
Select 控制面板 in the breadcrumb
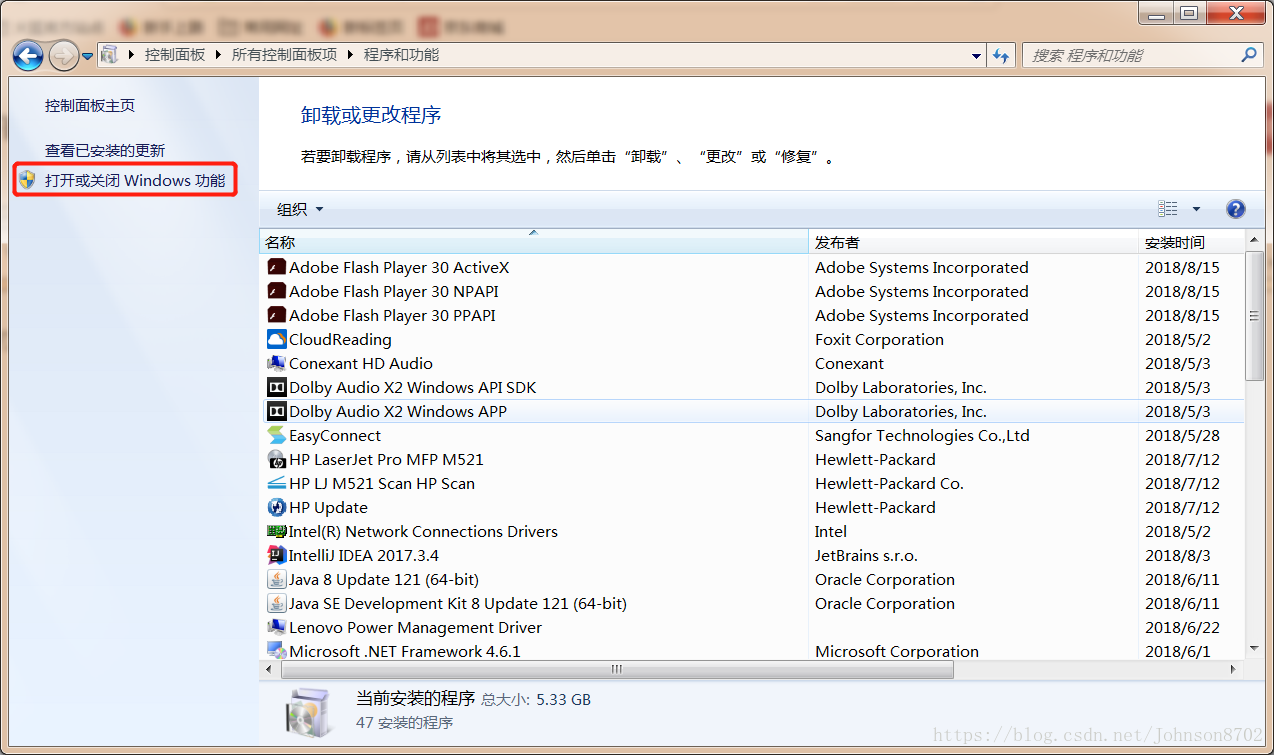coord(175,55)
